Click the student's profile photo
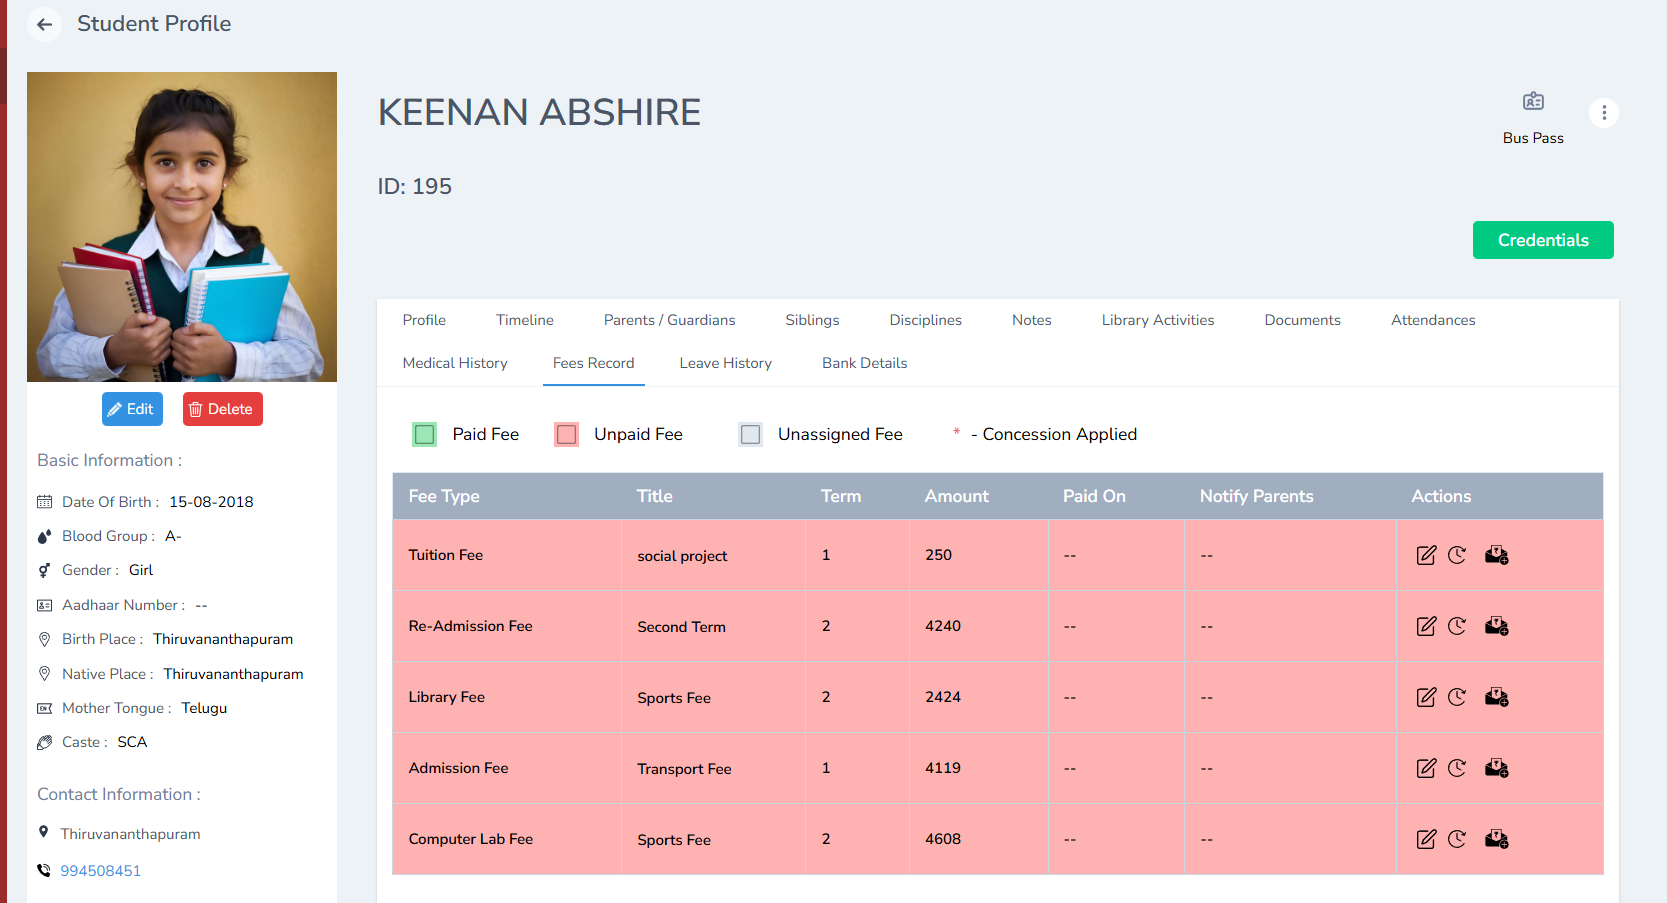 pos(182,227)
